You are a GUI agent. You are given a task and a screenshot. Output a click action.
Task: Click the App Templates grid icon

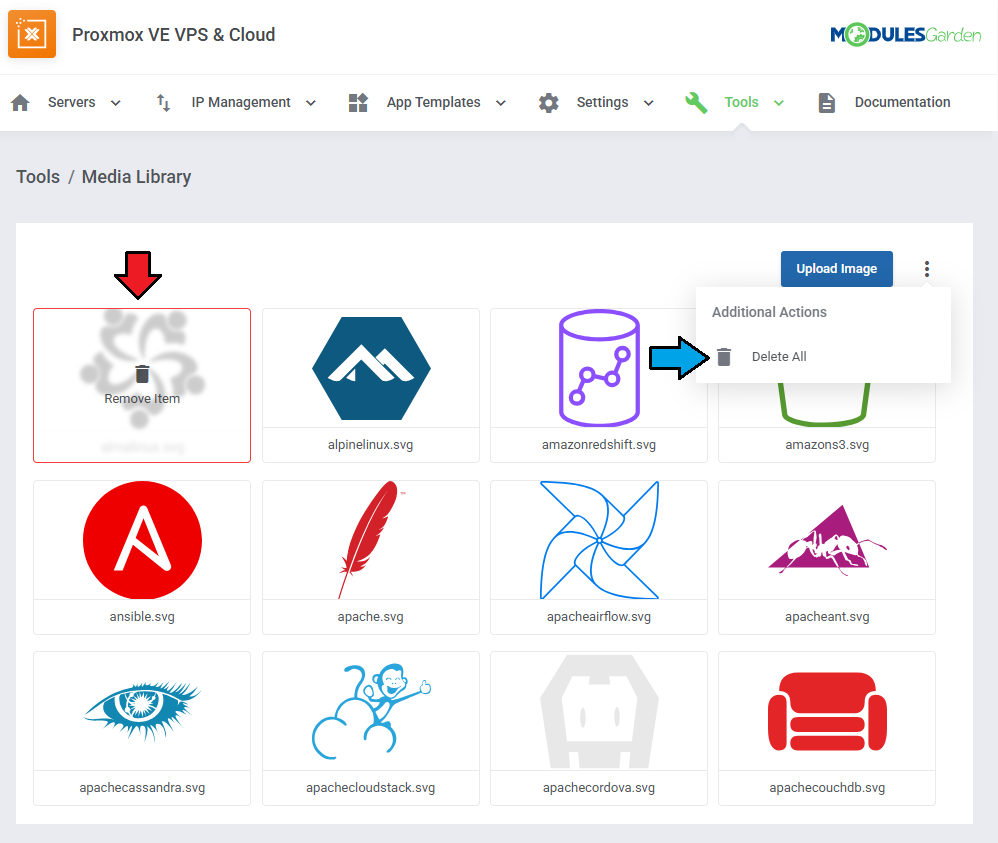click(358, 103)
